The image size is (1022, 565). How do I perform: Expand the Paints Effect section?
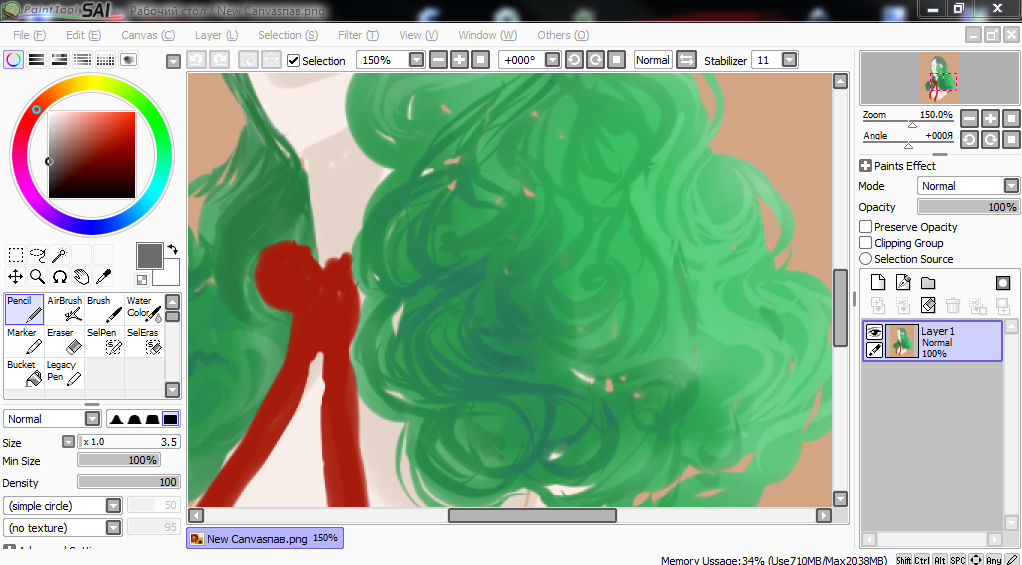[x=866, y=166]
